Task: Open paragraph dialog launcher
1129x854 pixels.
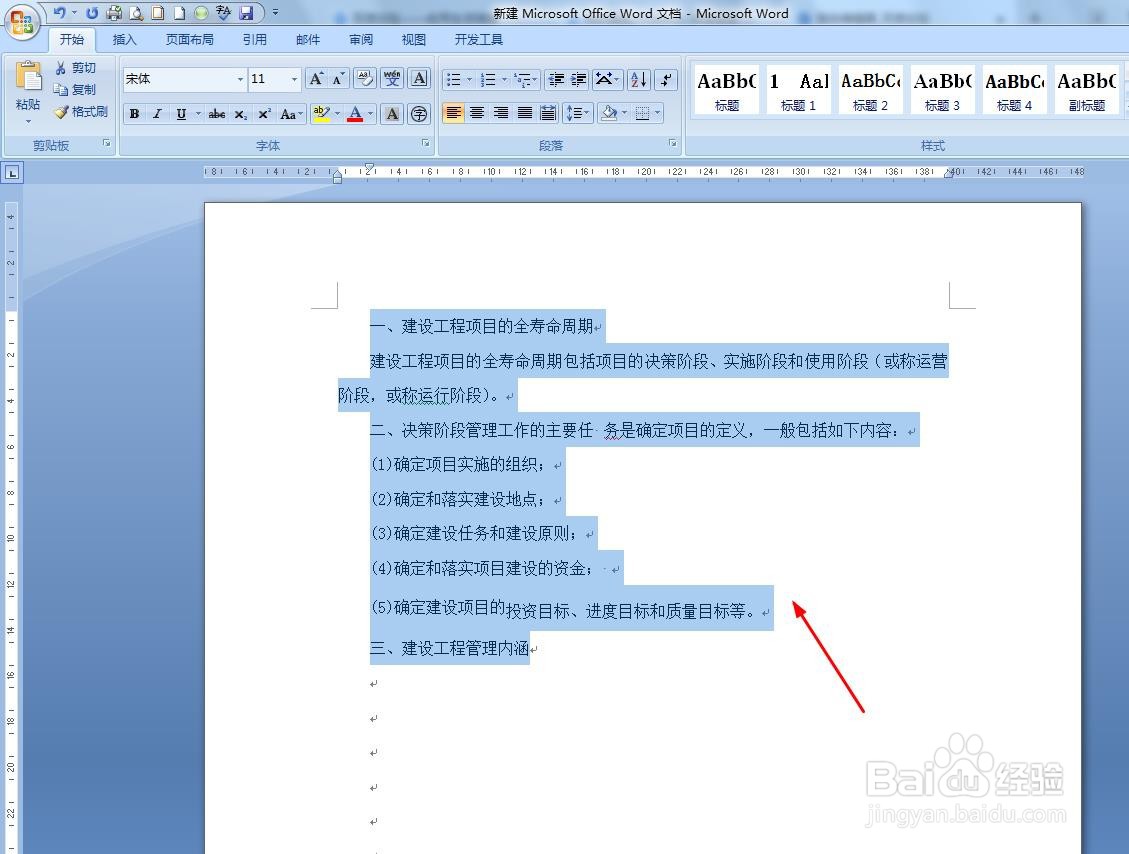Action: (x=673, y=143)
